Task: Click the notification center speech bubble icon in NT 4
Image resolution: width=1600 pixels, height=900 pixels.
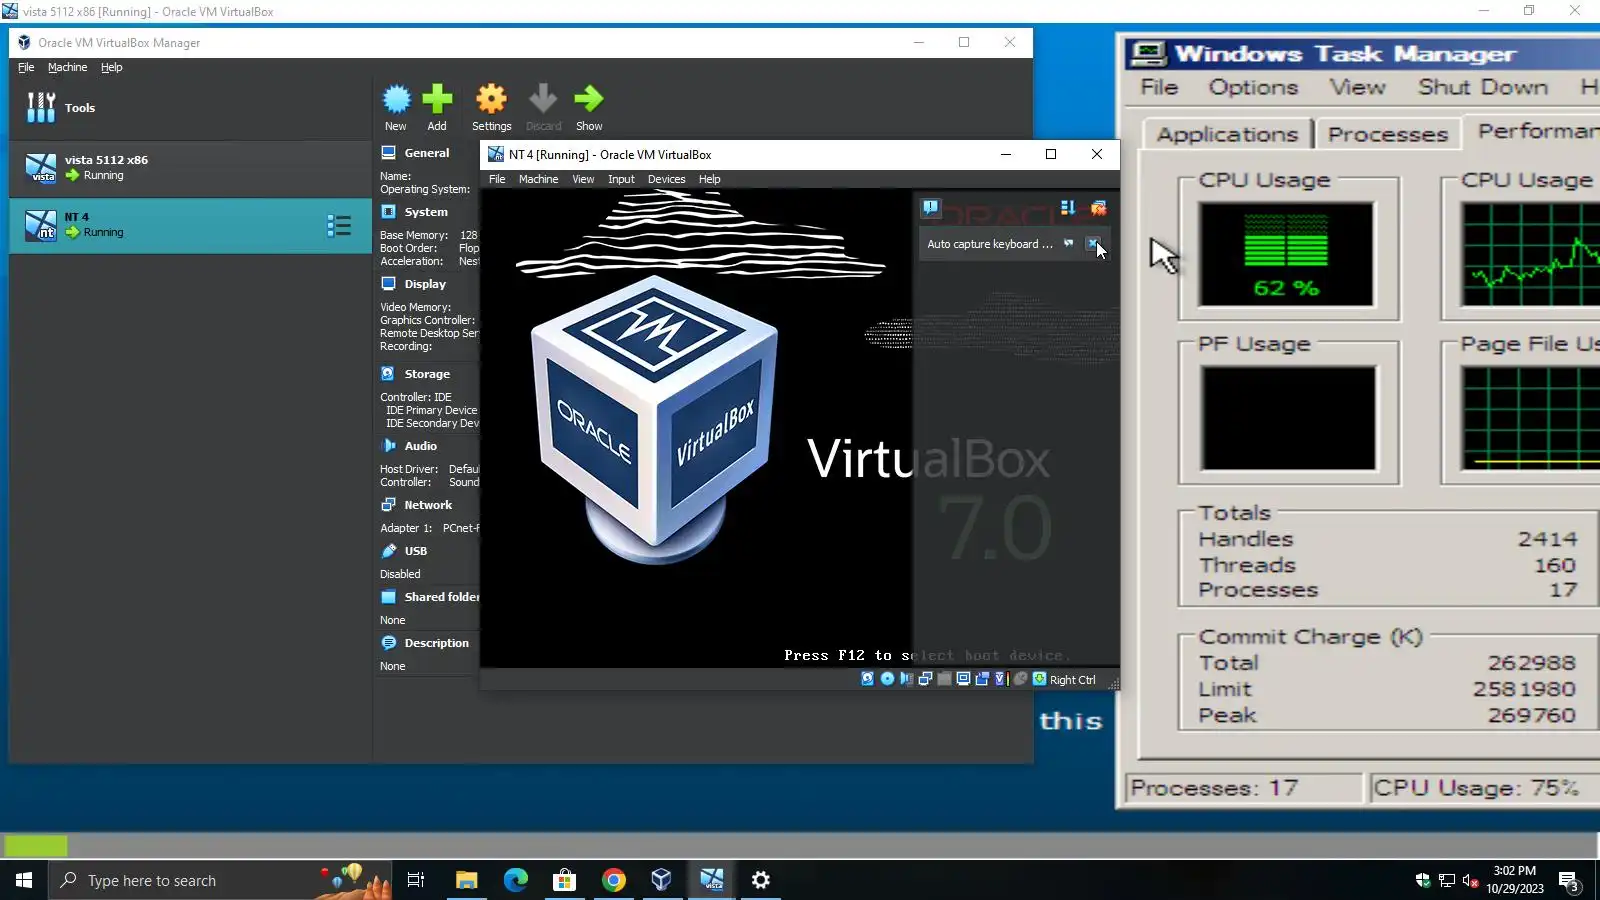Action: click(x=931, y=208)
